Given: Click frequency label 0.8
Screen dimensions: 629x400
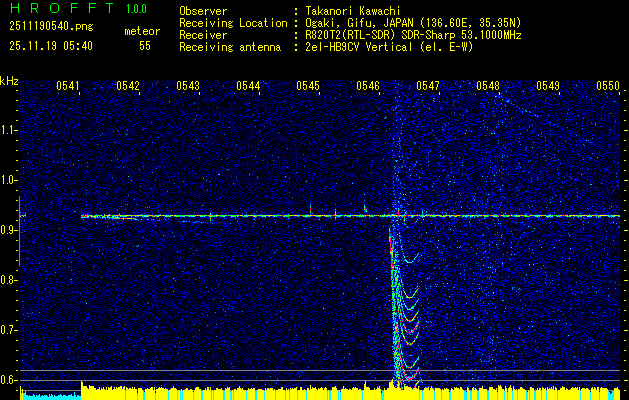Looking at the screenshot, I should pos(9,280).
